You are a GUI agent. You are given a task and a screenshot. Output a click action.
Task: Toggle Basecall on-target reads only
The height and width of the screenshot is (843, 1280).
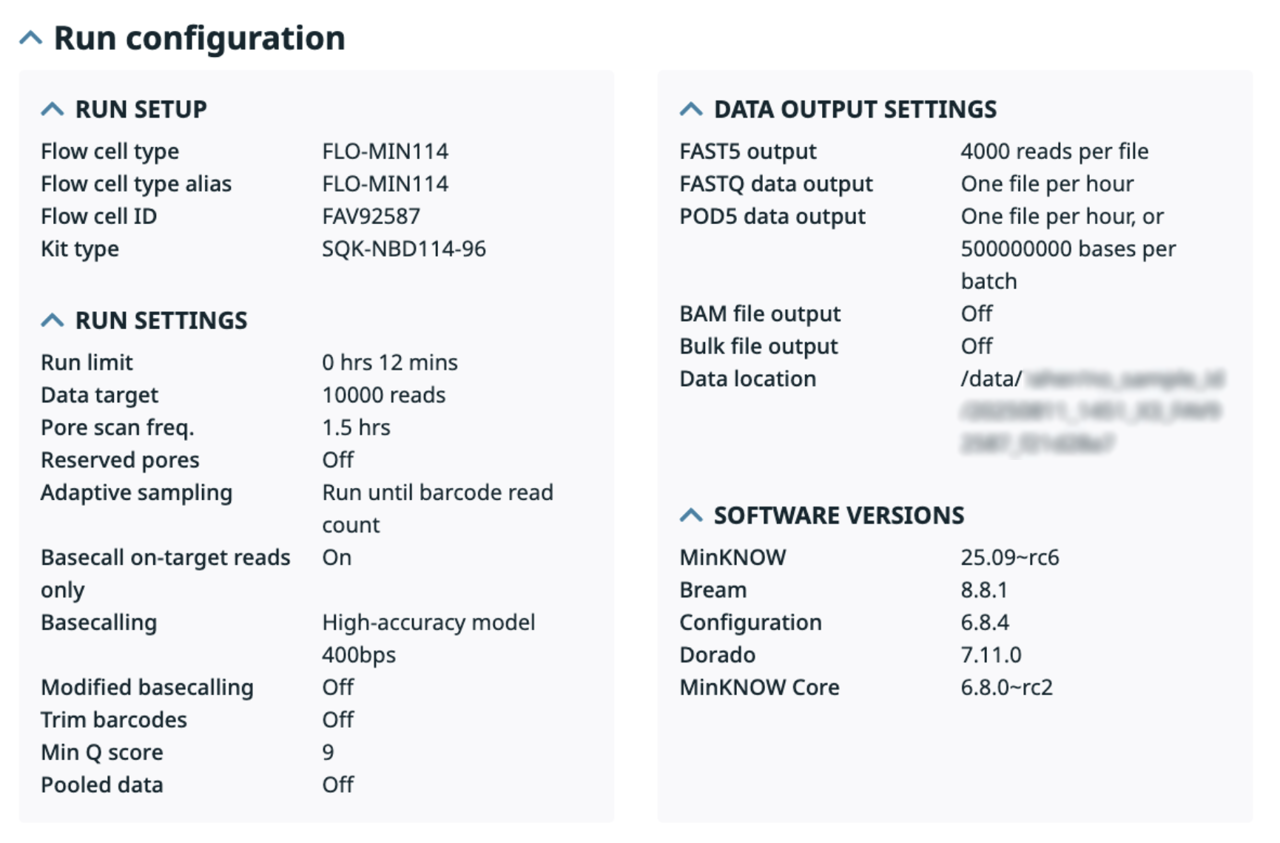(x=337, y=557)
